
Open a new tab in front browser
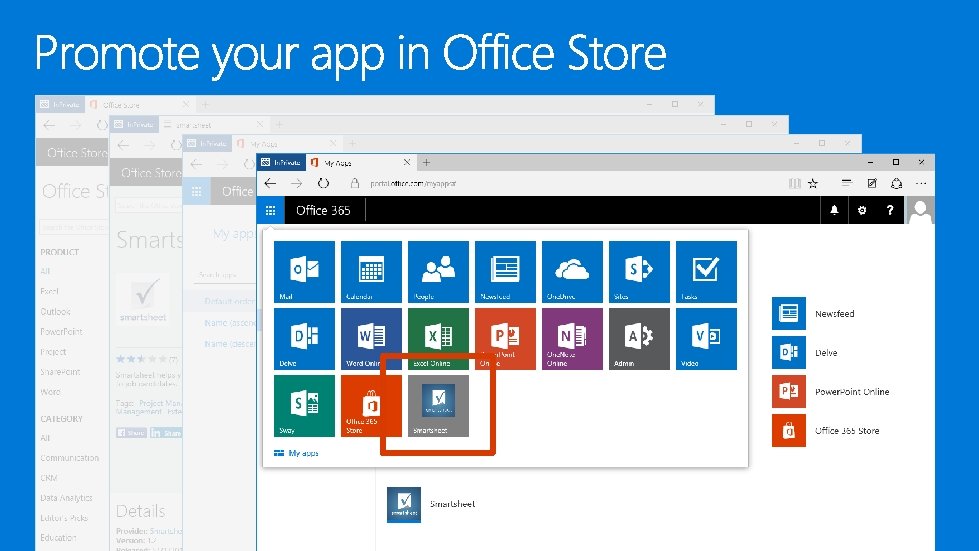coord(426,162)
